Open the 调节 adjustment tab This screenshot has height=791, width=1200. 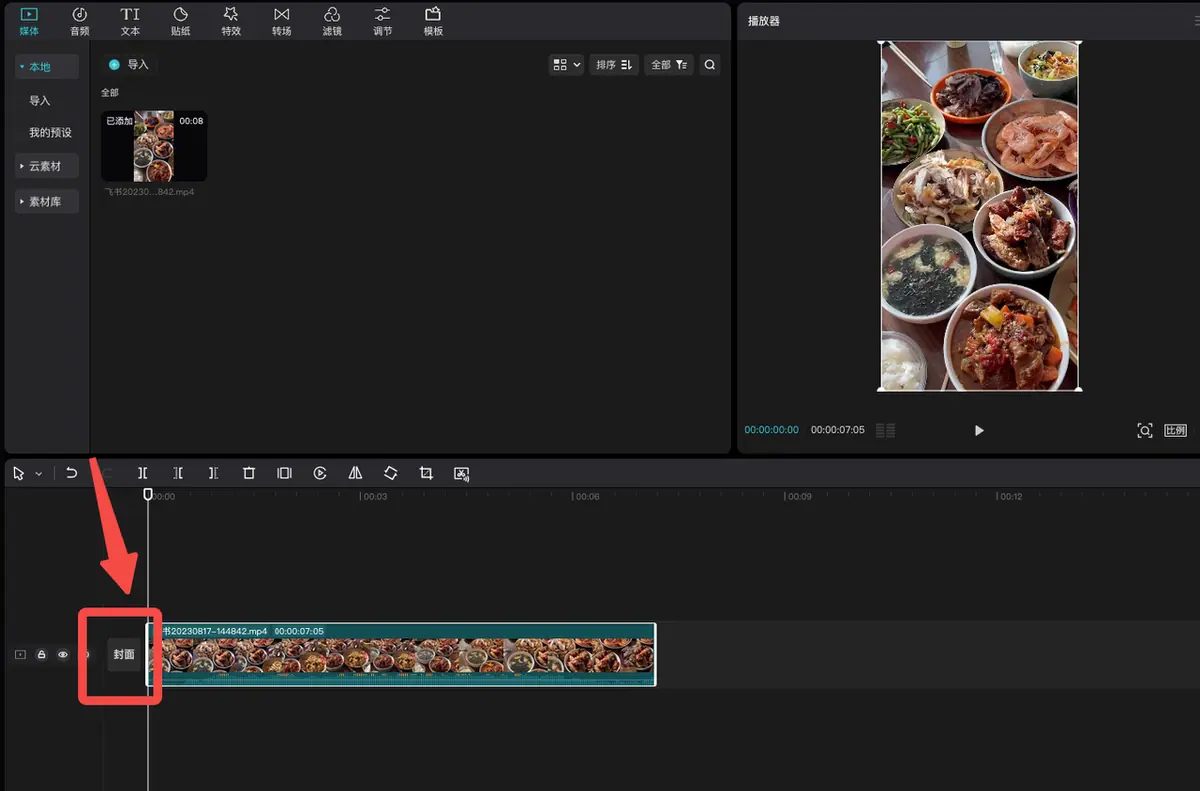point(382,21)
